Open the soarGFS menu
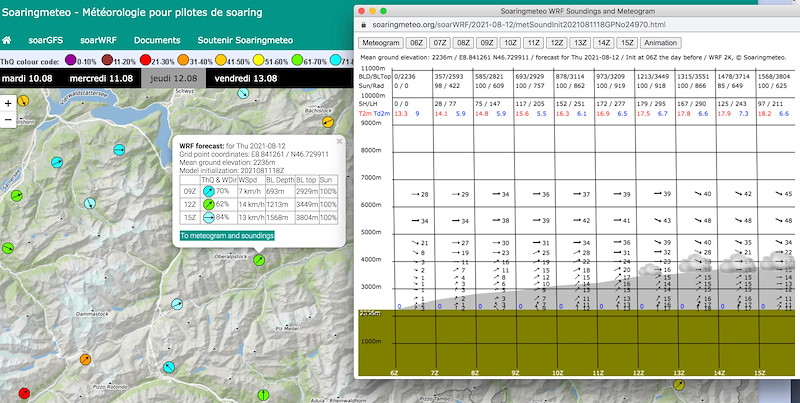The height and width of the screenshot is (403, 800). click(x=46, y=40)
